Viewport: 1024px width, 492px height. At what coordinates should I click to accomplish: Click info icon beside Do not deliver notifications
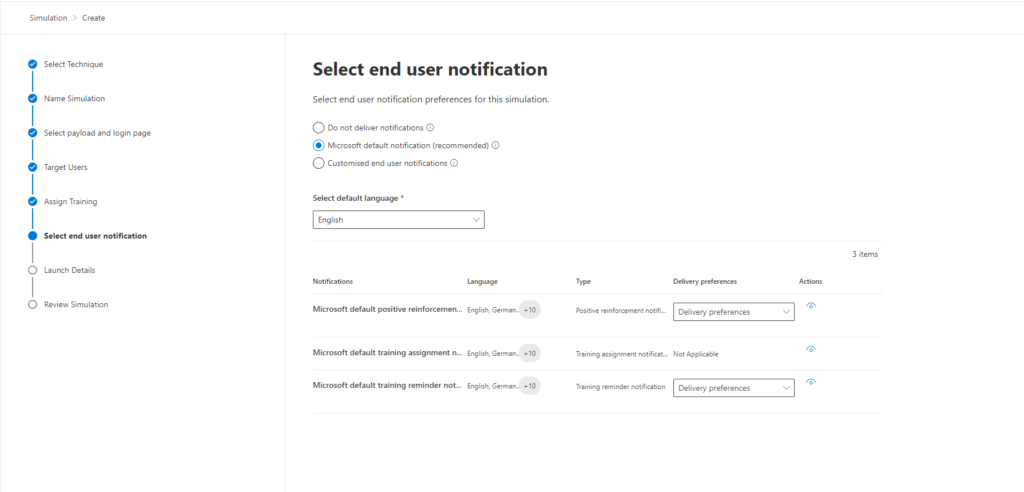coord(430,127)
